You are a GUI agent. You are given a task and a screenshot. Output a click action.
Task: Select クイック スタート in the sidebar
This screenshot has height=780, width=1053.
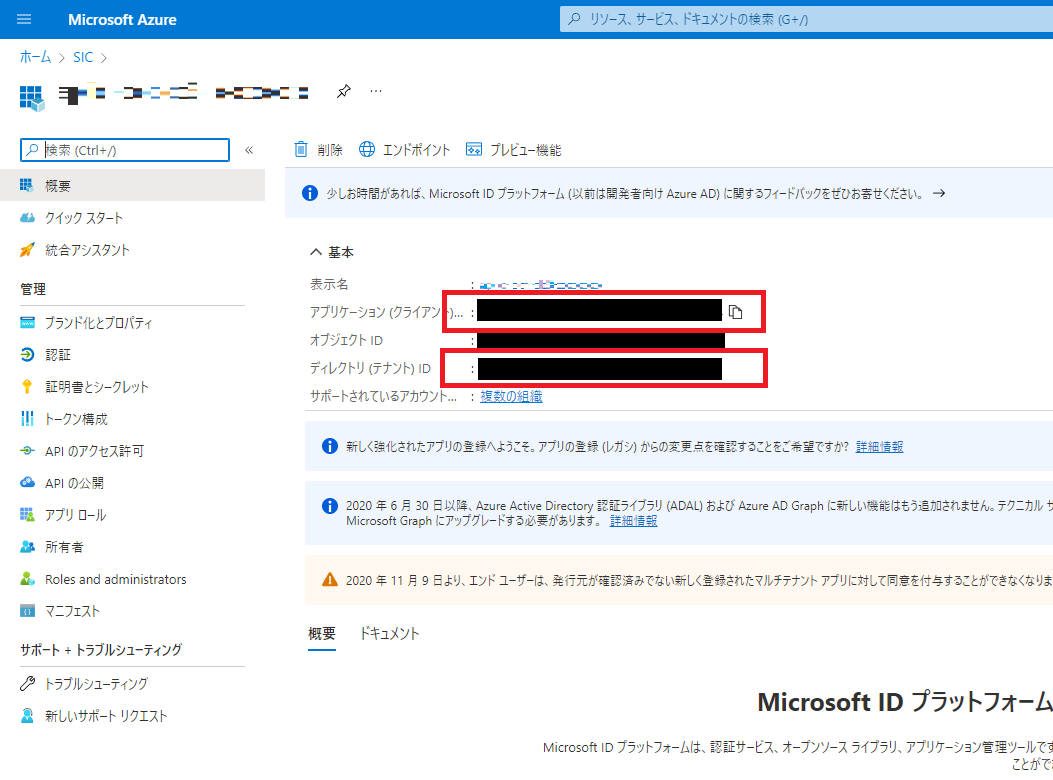pos(84,218)
